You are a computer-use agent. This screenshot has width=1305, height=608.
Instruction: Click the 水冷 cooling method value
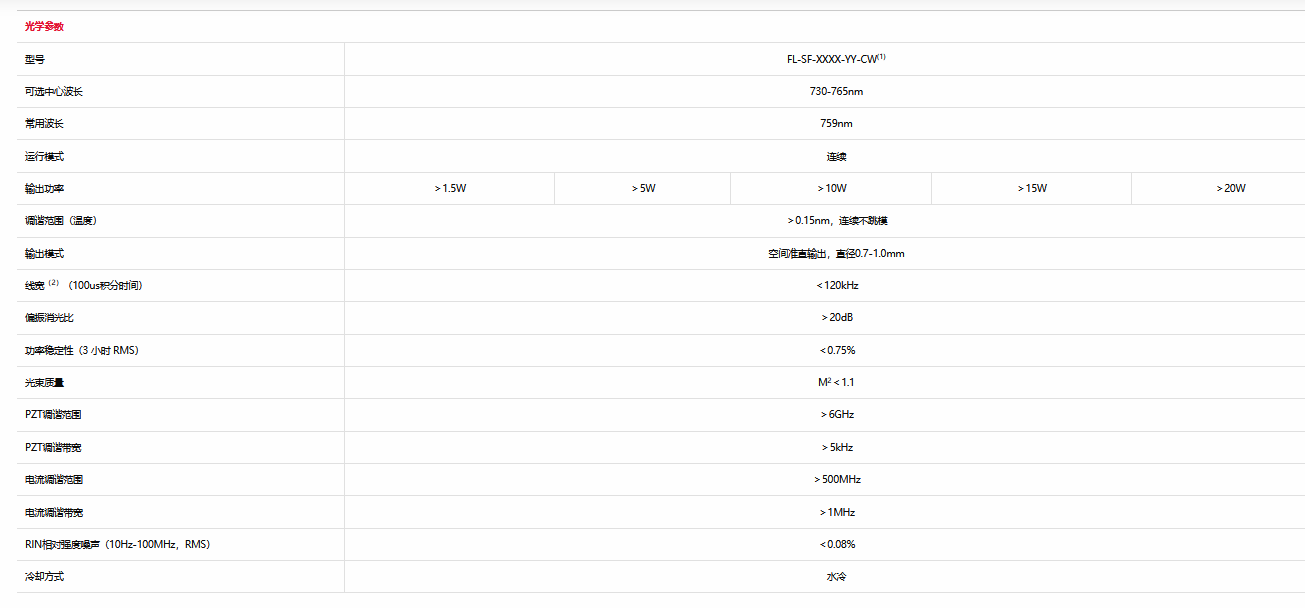[x=836, y=576]
